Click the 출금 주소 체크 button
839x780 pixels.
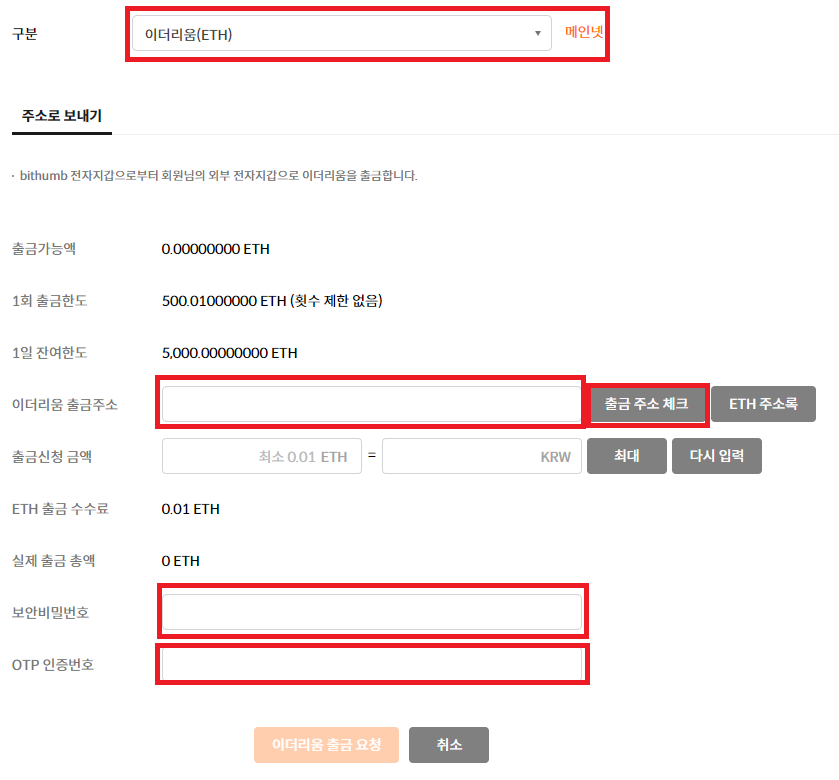click(647, 404)
